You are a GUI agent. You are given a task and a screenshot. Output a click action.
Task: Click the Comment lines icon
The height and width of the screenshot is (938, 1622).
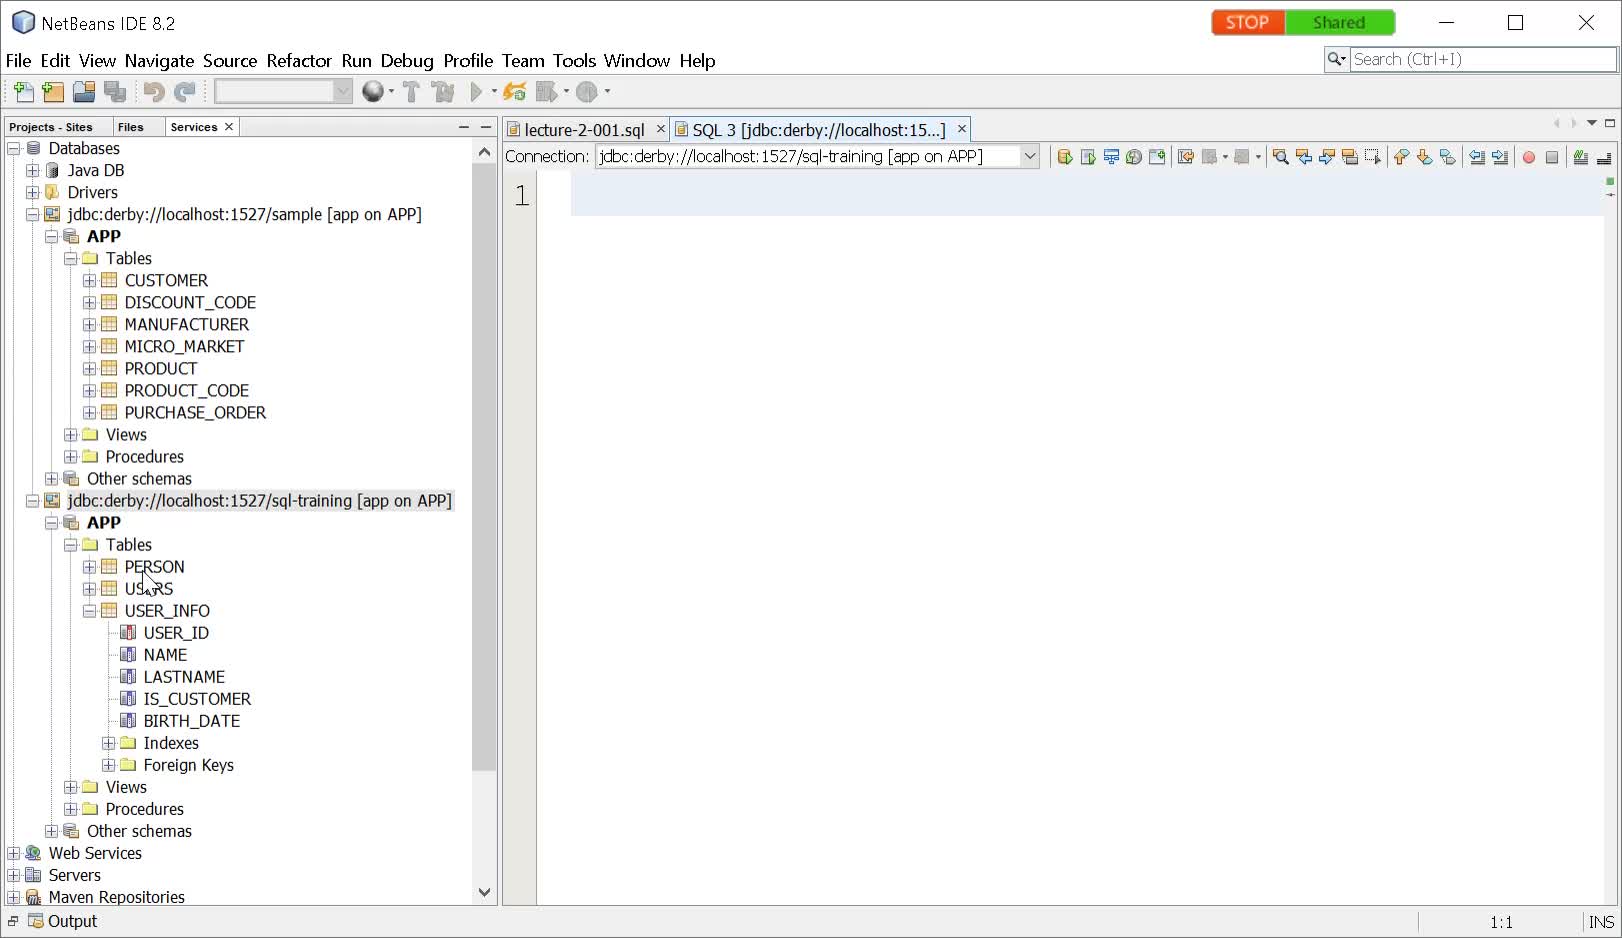[1581, 157]
